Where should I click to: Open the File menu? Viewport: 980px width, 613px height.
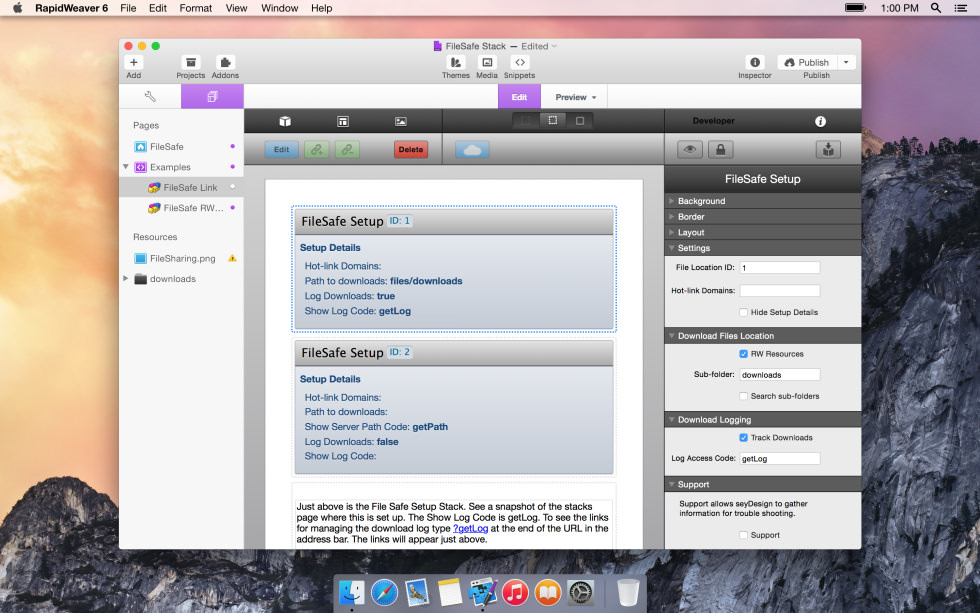128,8
